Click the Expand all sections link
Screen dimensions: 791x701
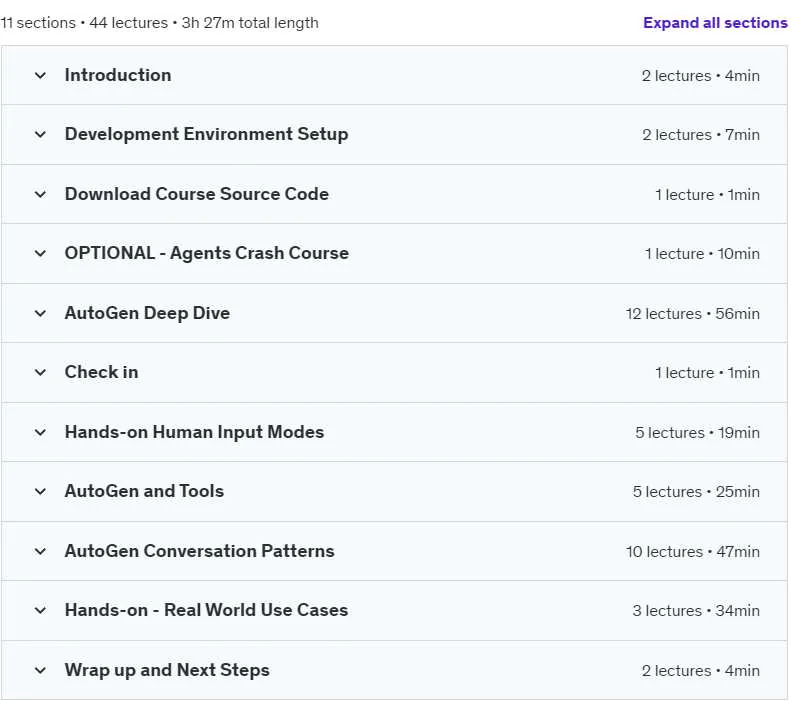click(x=715, y=23)
